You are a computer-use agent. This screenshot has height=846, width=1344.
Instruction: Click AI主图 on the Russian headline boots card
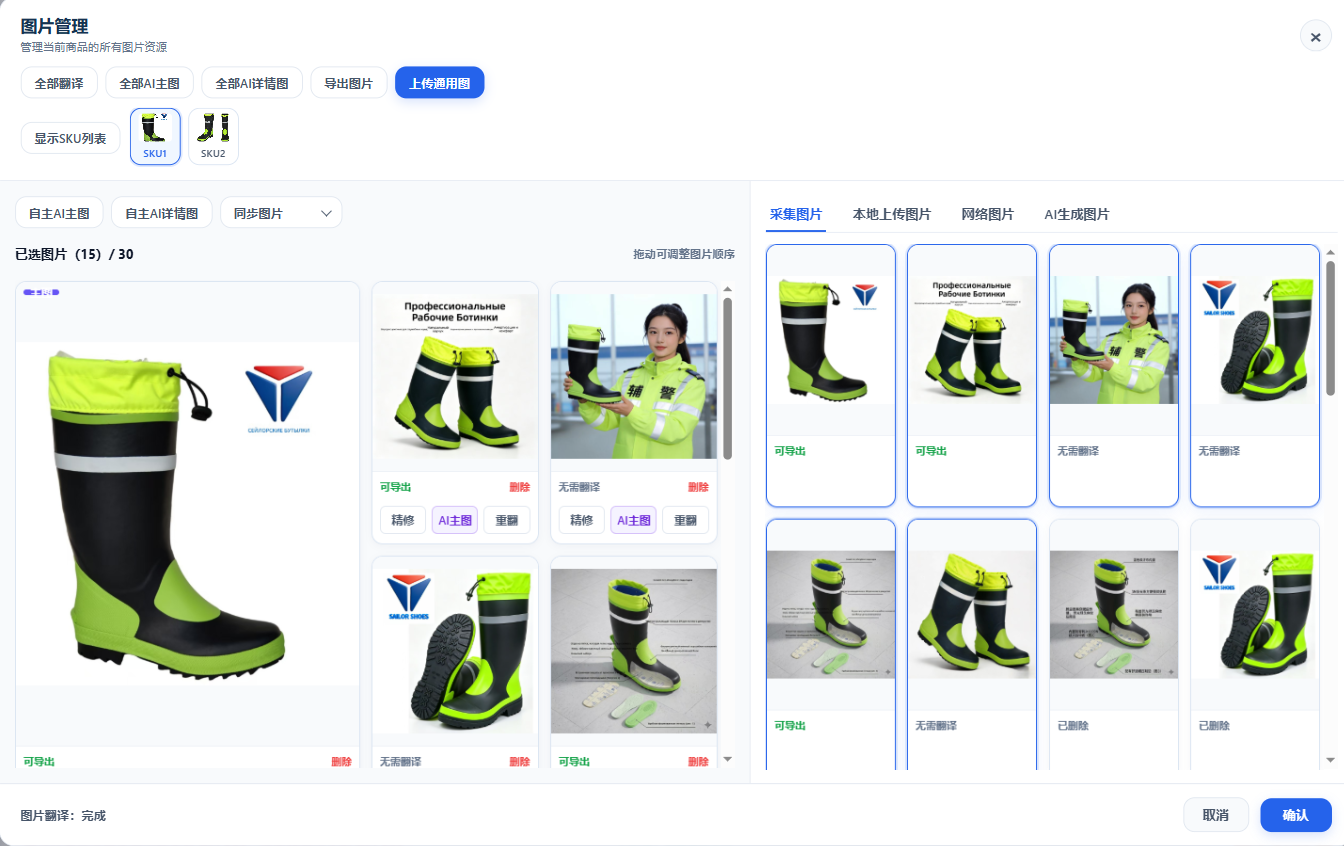(454, 520)
